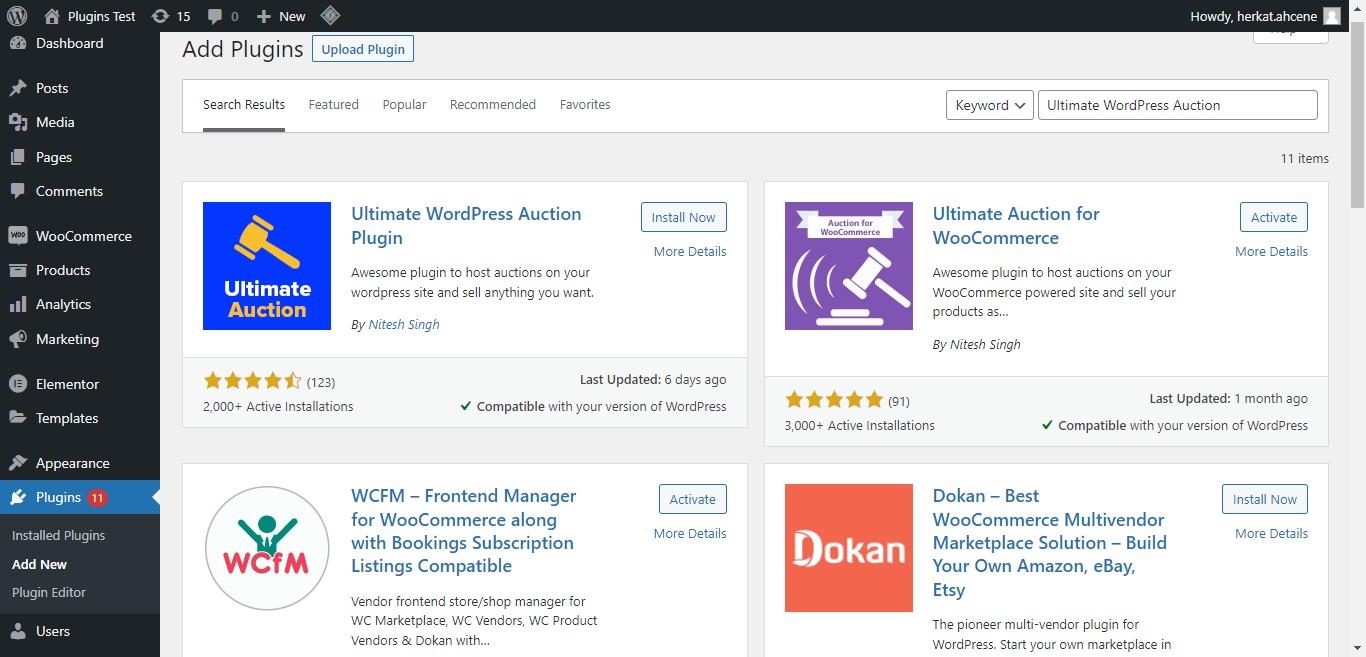Click the diamond-shaped icon in admin bar
Viewport: 1366px width, 657px height.
[330, 16]
